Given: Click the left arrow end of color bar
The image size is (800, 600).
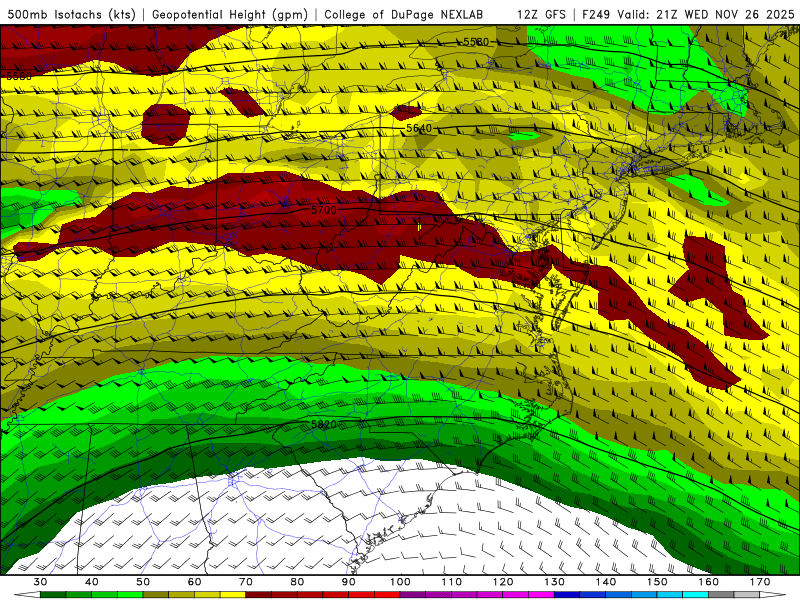Looking at the screenshot, I should tap(27, 594).
